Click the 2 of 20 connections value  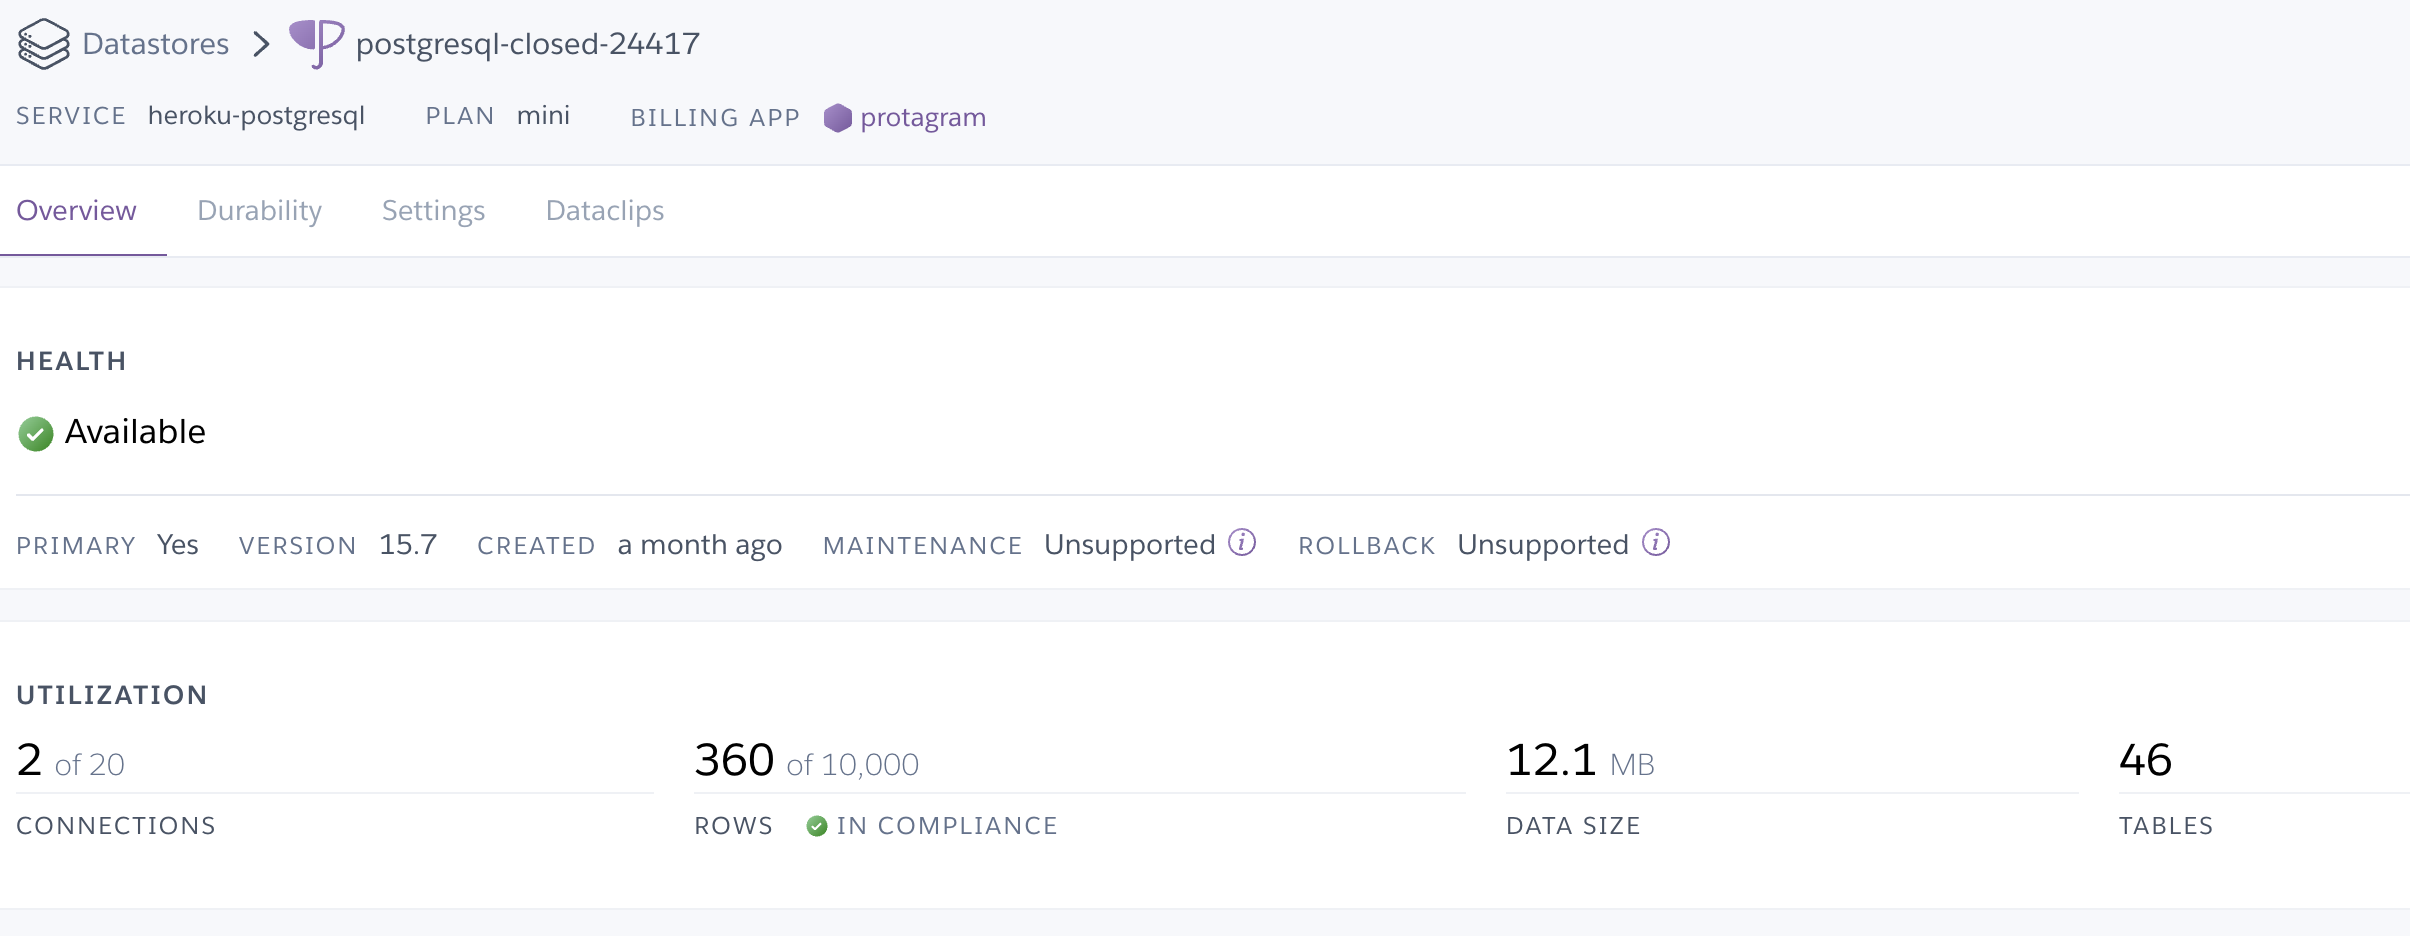71,761
